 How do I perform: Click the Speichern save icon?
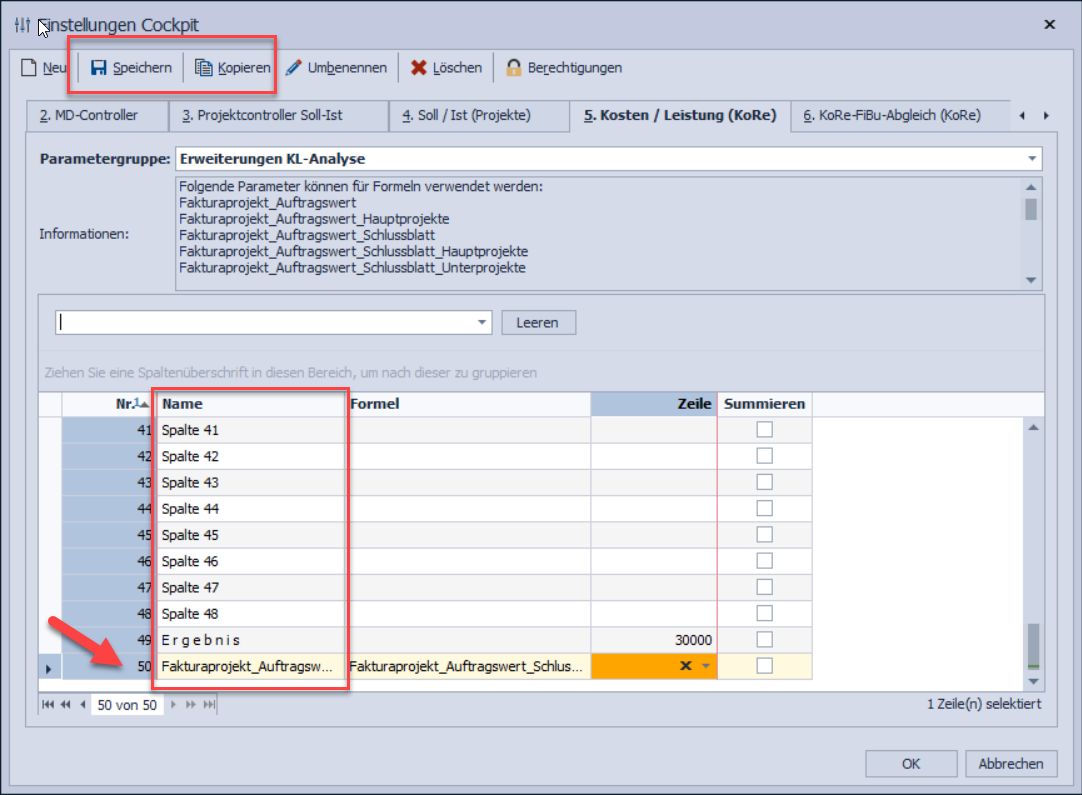pyautogui.click(x=99, y=68)
